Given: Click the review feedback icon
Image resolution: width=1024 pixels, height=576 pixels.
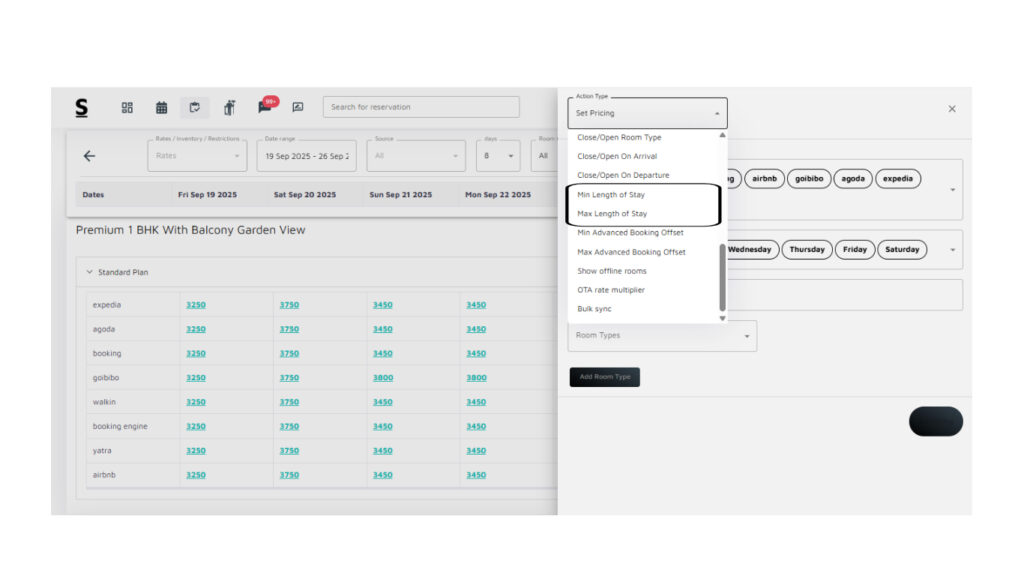Looking at the screenshot, I should point(298,107).
